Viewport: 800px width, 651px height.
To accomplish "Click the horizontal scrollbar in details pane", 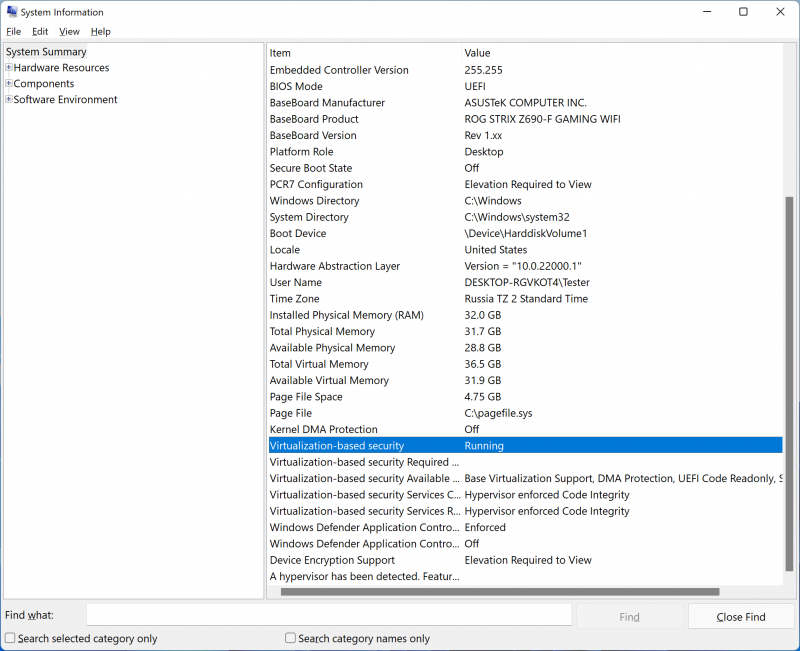I will 500,592.
